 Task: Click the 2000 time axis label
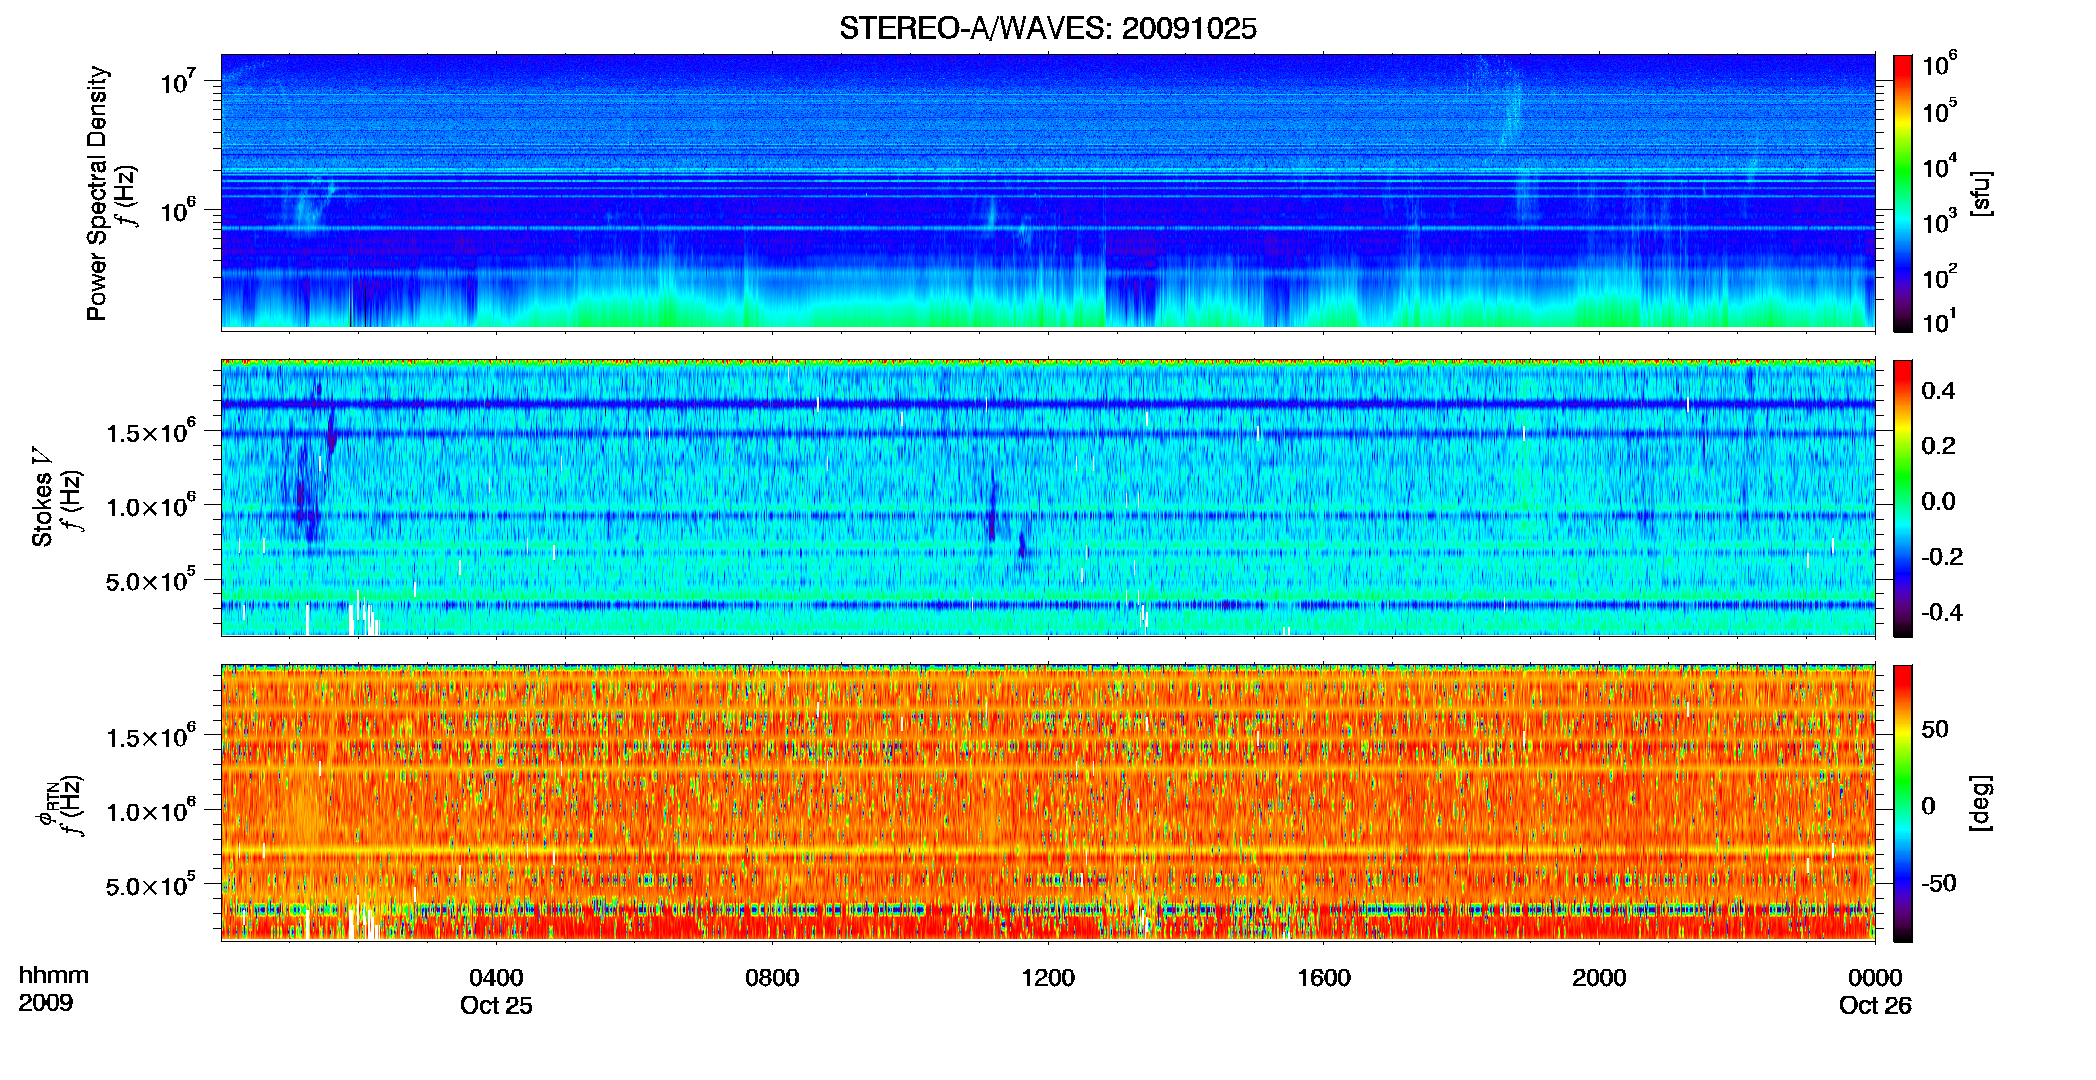1599,978
